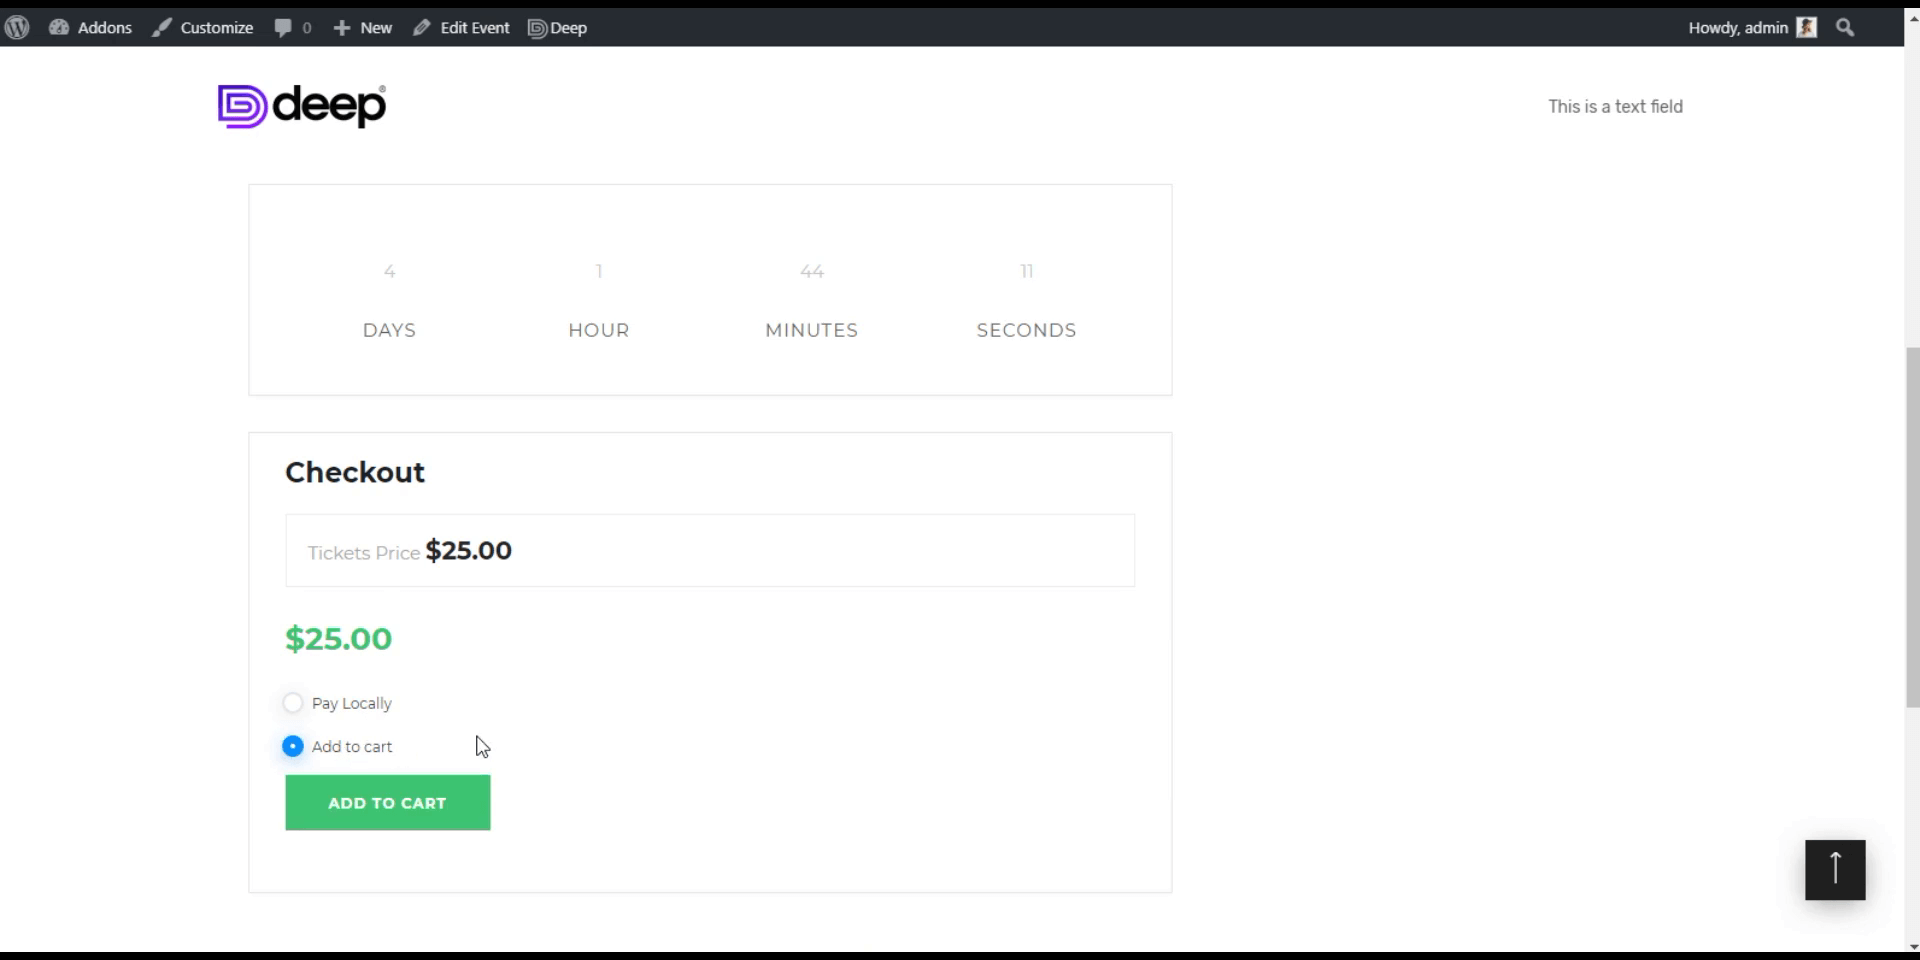Click the HOUR countdown label
This screenshot has height=960, width=1920.
[x=599, y=330]
